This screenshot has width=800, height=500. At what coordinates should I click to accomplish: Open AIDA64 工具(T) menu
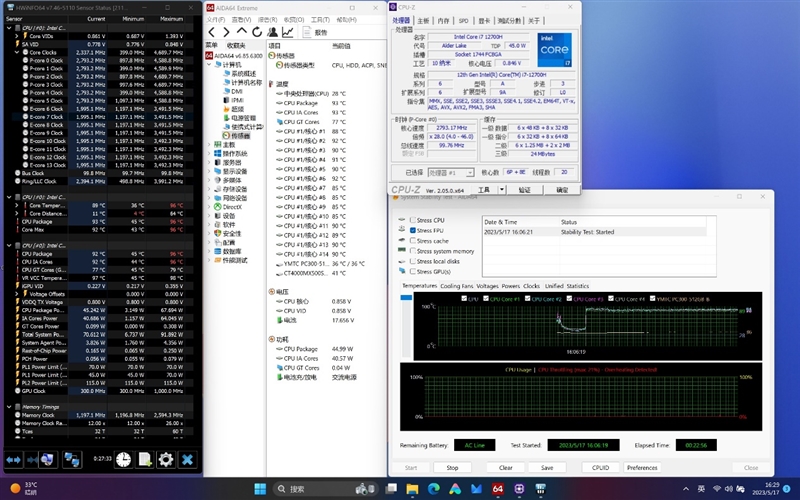320,19
